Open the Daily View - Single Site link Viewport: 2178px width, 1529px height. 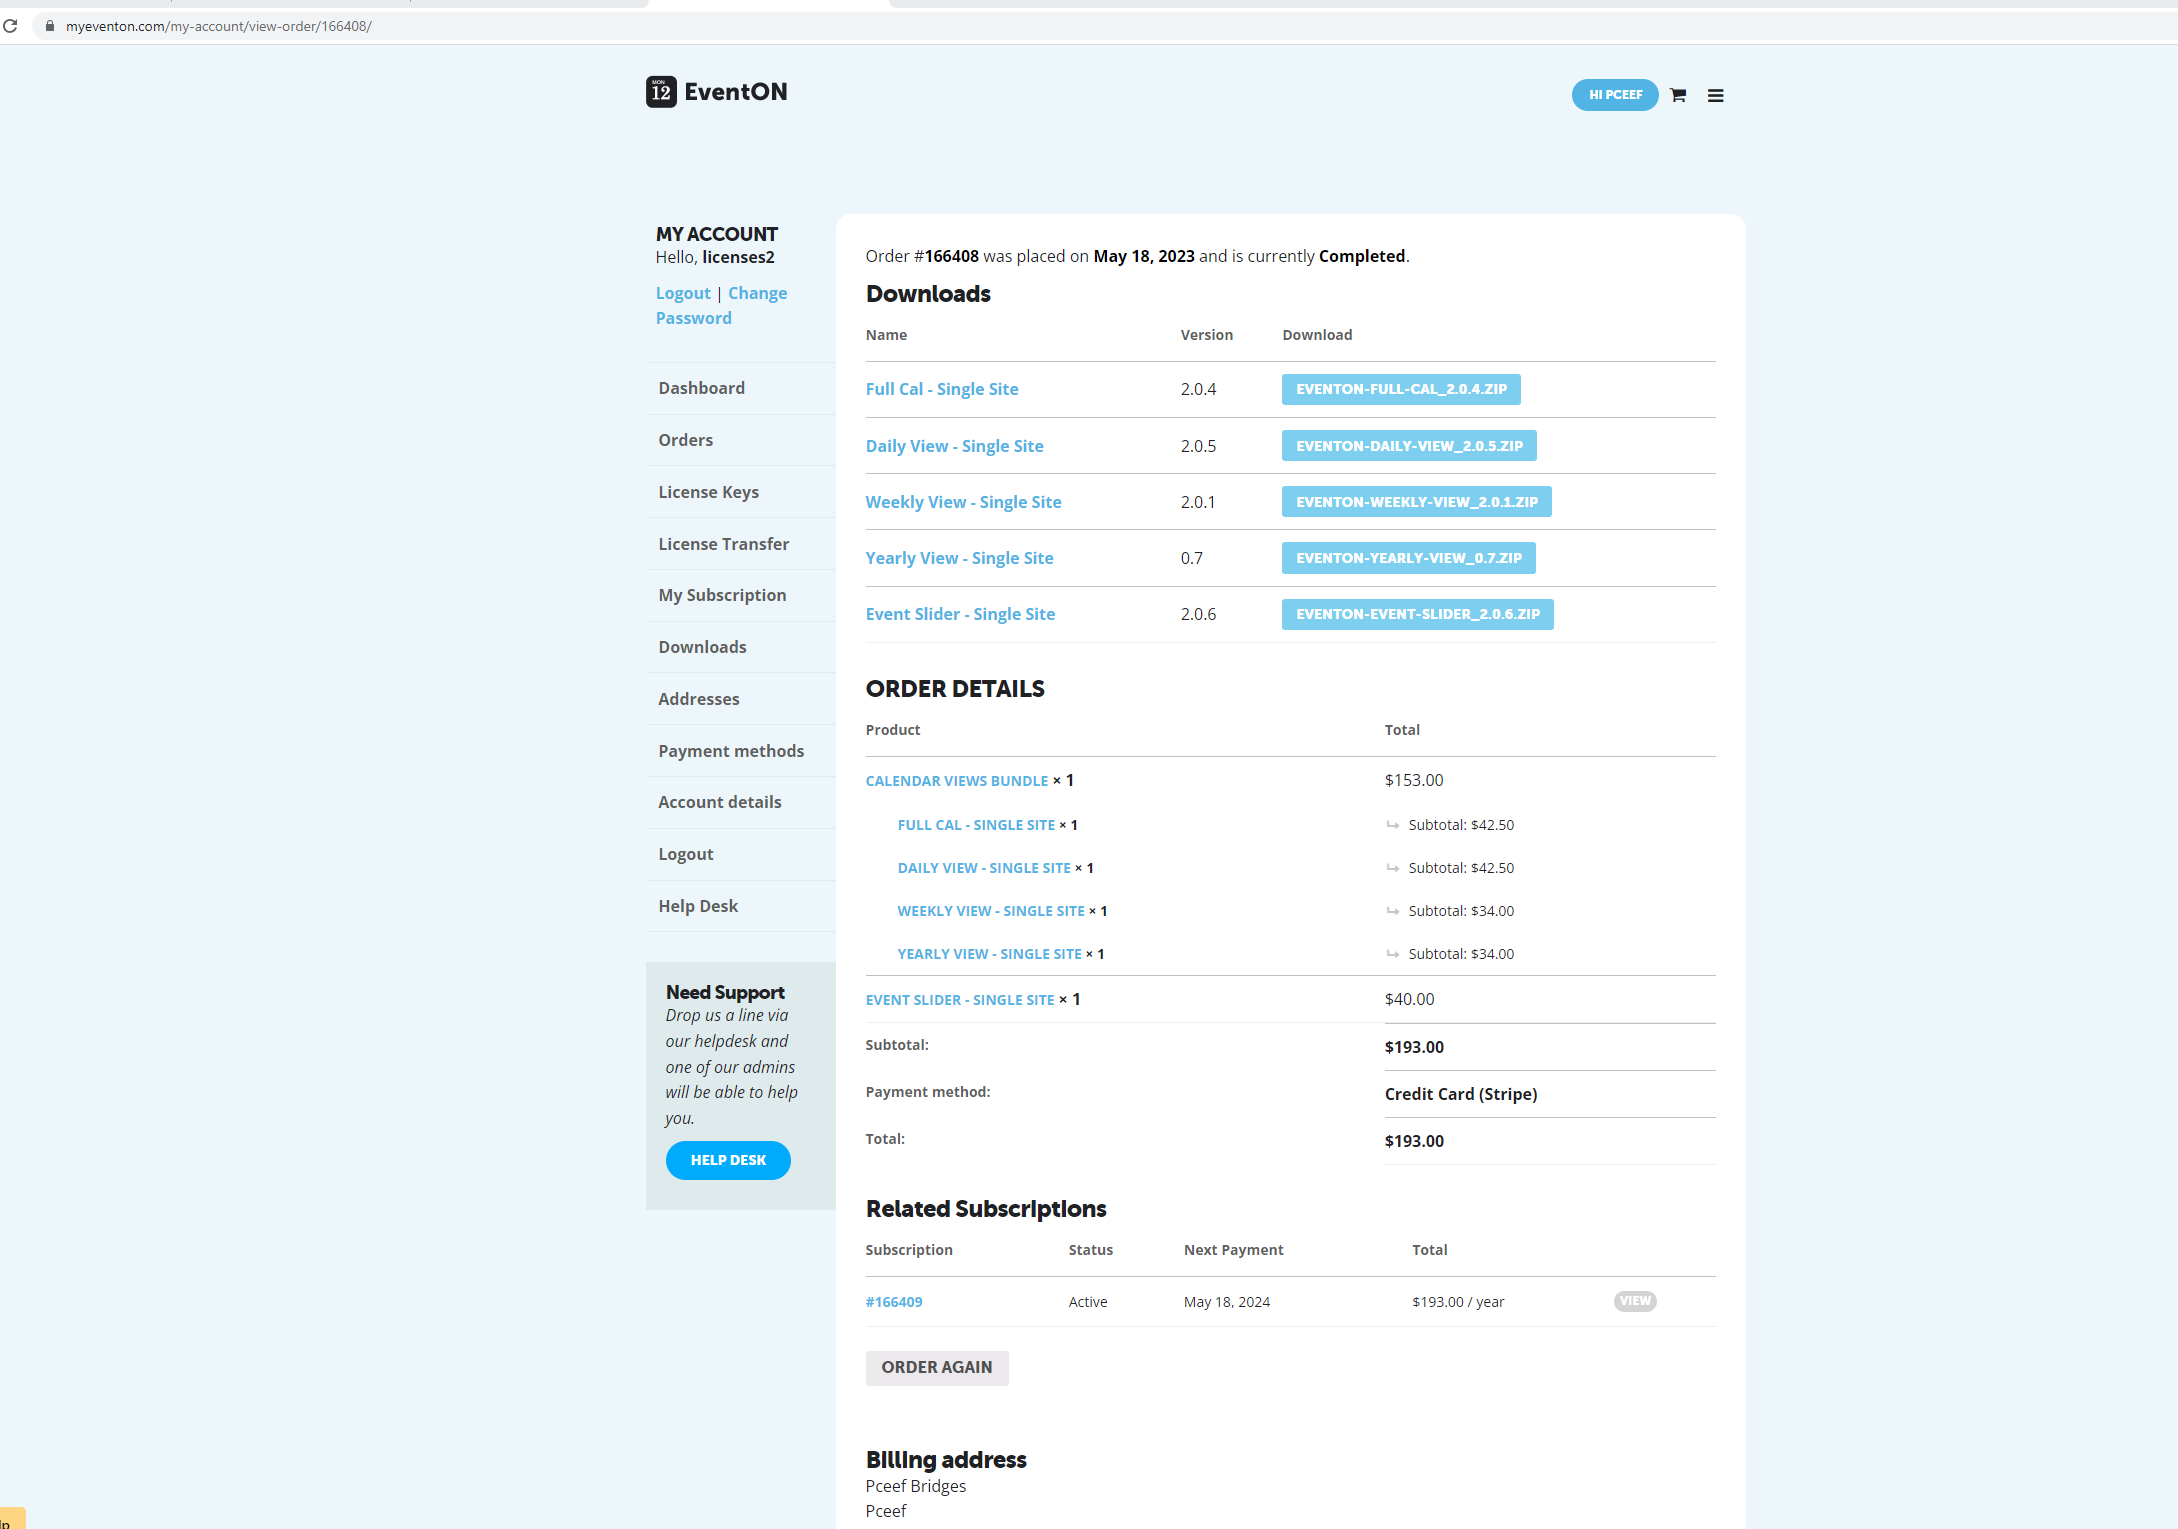pyautogui.click(x=954, y=445)
